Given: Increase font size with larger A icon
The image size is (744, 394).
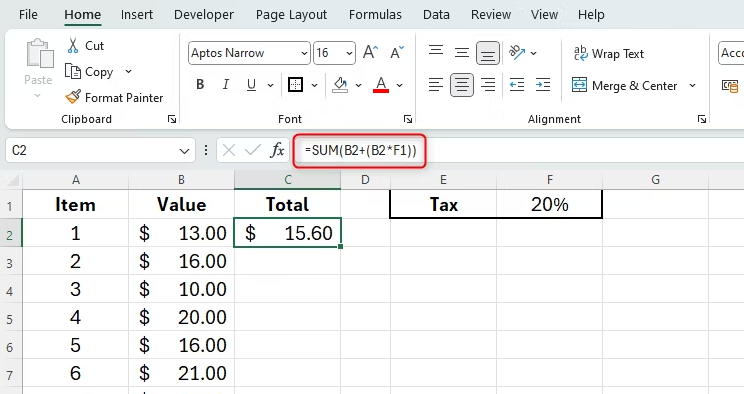Looking at the screenshot, I should point(370,52).
